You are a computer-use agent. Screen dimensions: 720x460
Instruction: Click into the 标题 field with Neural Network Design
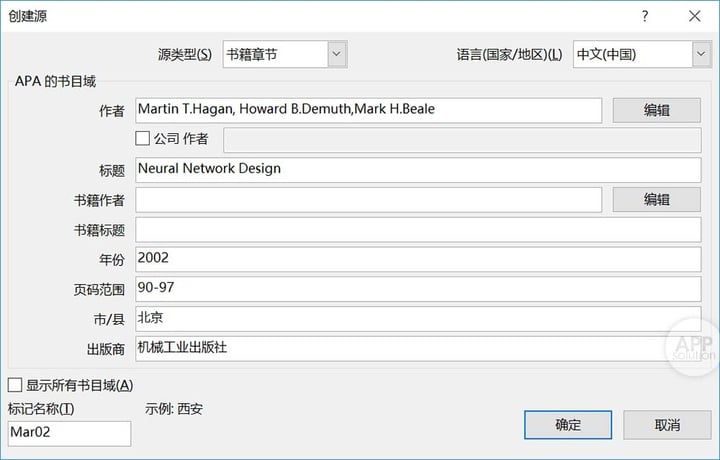418,170
